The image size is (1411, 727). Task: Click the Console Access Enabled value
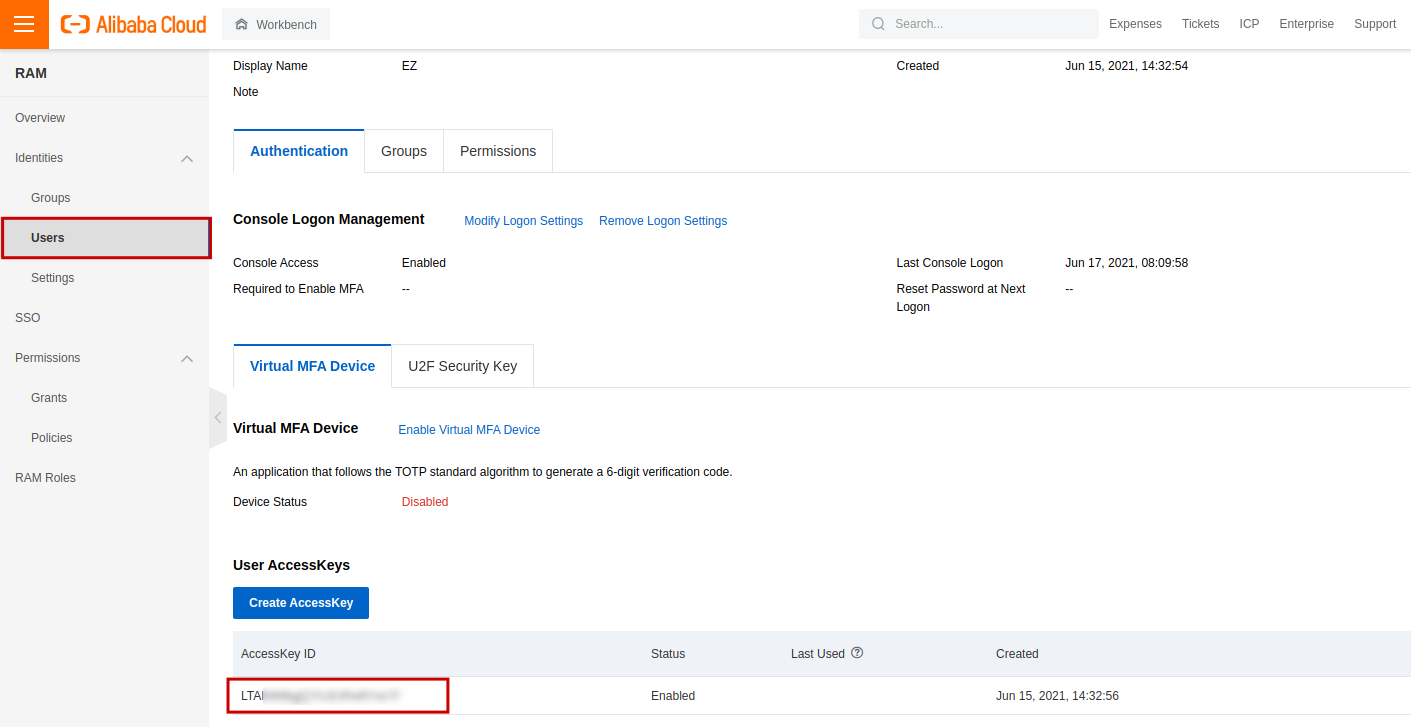pyautogui.click(x=424, y=263)
